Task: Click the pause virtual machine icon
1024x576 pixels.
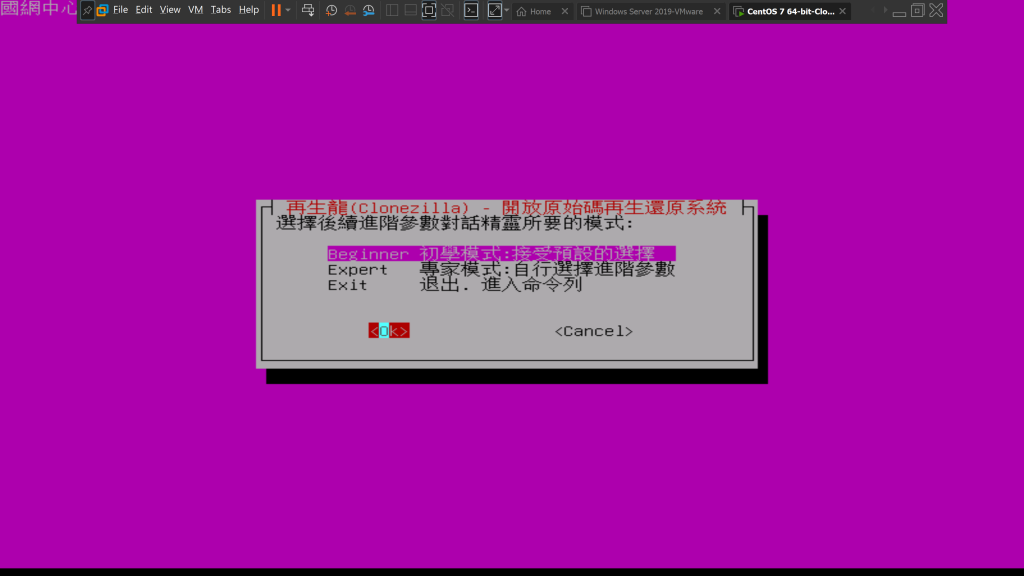Action: pos(276,10)
